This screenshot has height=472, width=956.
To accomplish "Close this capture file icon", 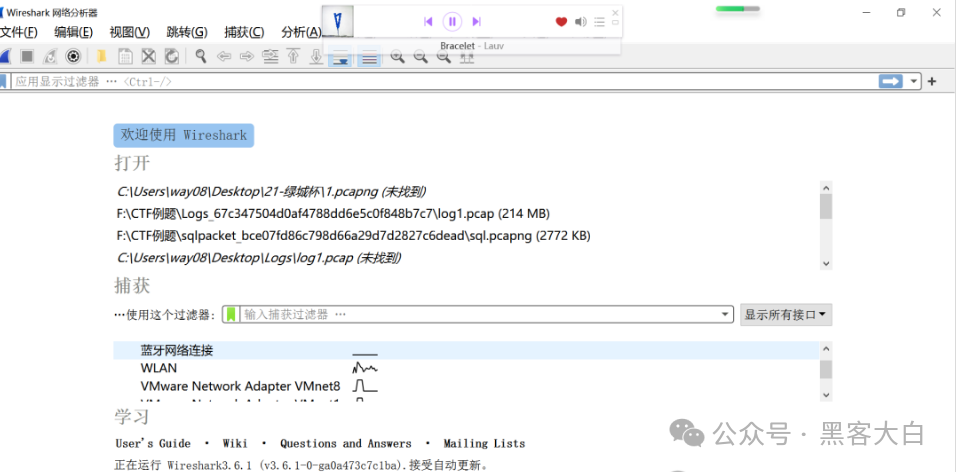I will 148,57.
